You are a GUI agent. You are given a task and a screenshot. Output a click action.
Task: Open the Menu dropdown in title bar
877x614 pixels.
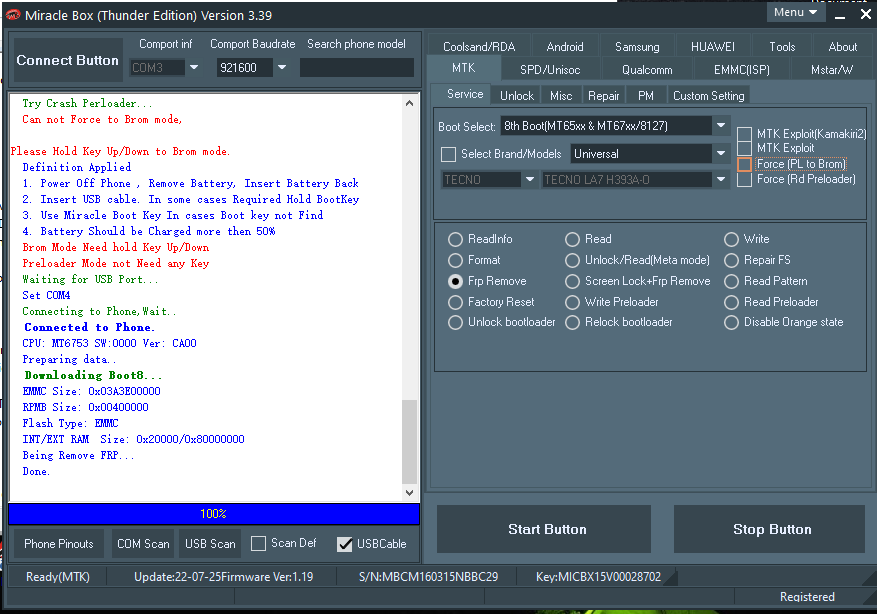coord(795,12)
